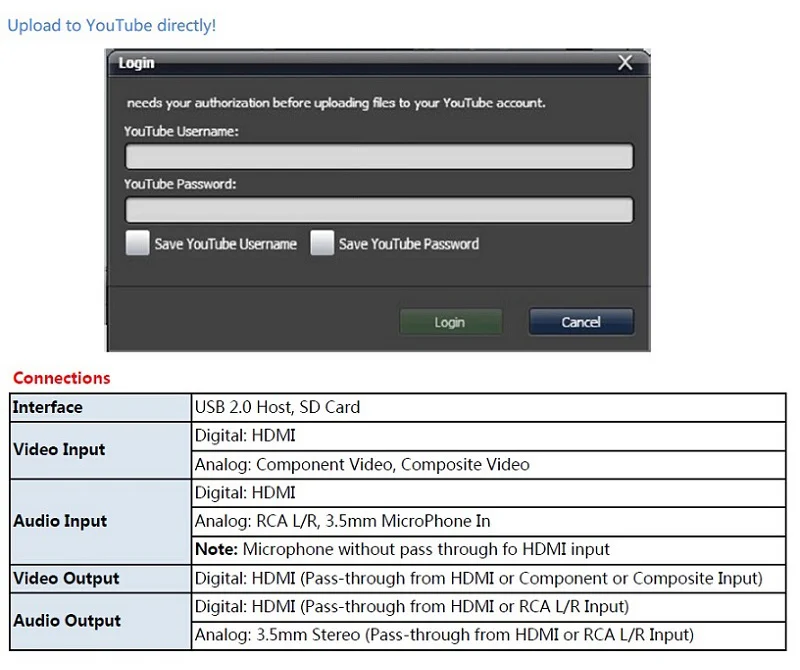Click the 'Note: Microphone without pass through' cell
Image resolution: width=800 pixels, height=670 pixels.
point(488,550)
